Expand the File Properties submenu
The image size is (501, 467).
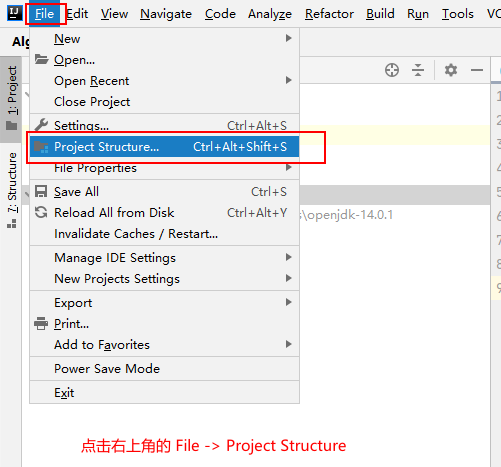(164, 168)
